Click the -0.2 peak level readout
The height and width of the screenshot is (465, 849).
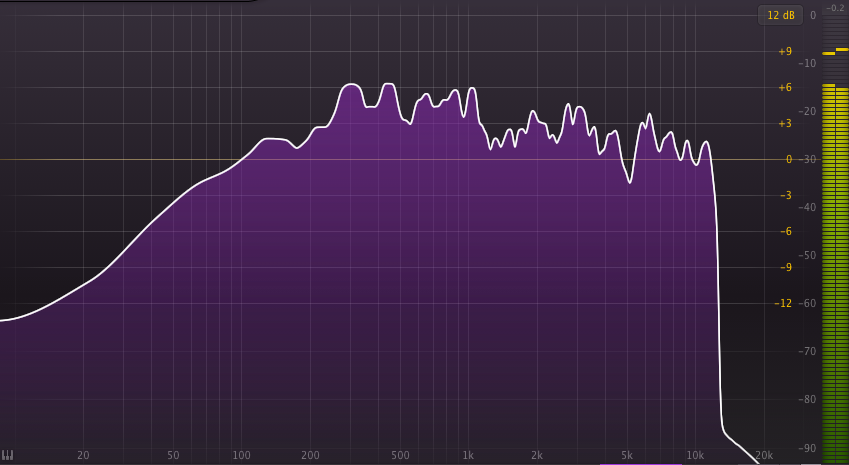pyautogui.click(x=835, y=8)
